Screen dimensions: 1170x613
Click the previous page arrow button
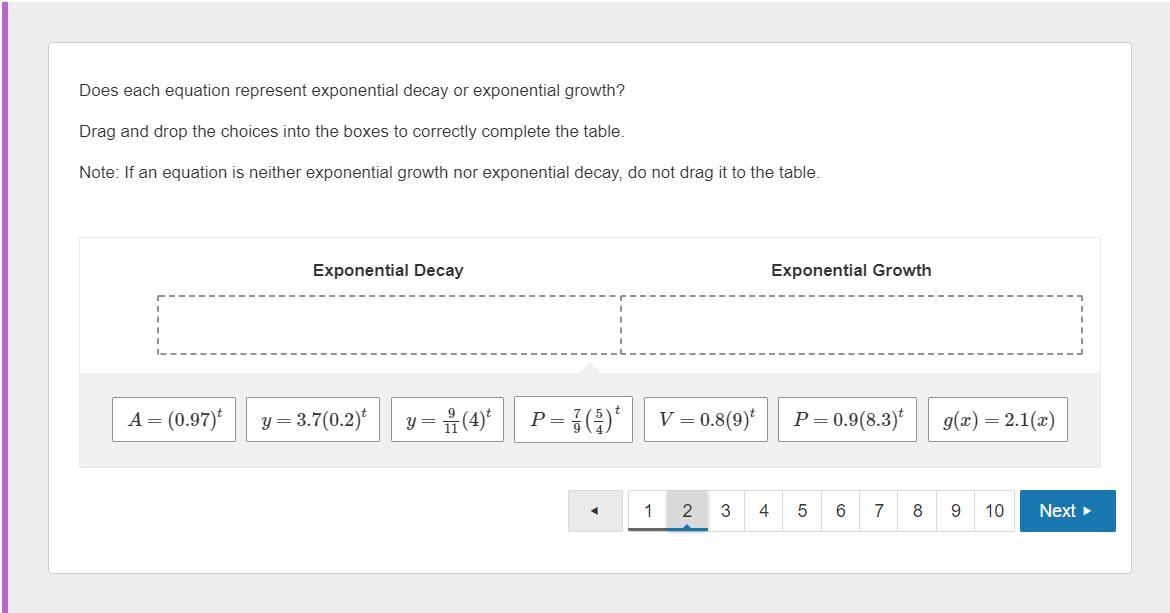595,511
